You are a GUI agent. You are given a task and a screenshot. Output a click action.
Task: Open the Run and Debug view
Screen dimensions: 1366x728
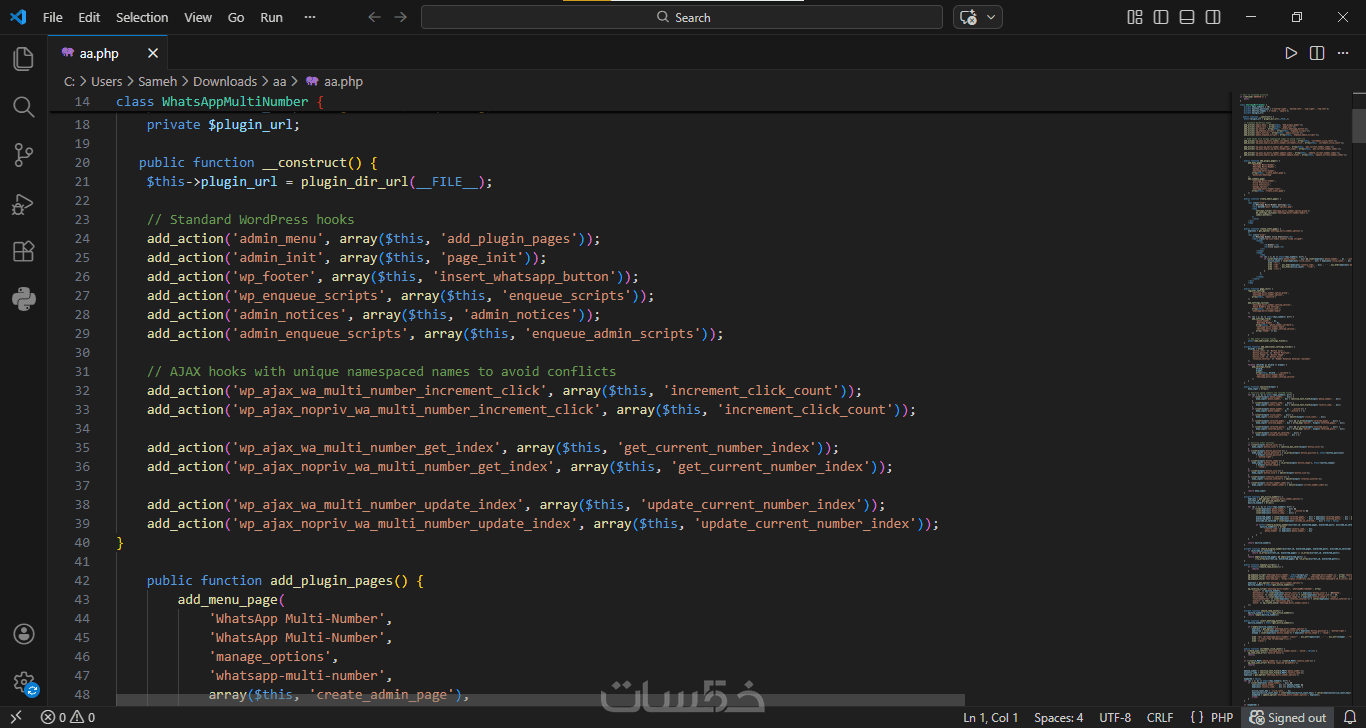23,204
